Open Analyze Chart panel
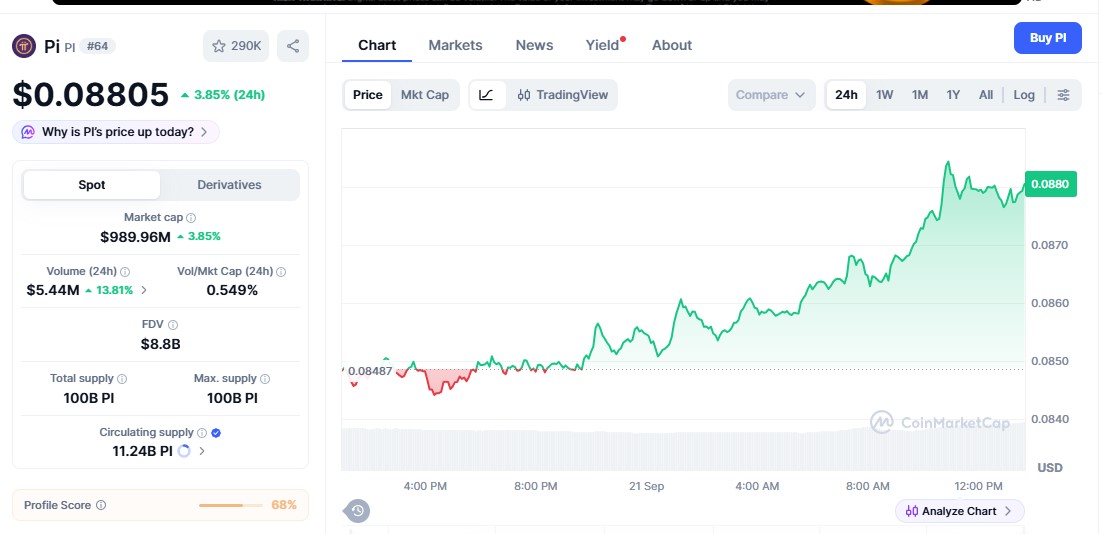Image resolution: width=1102 pixels, height=534 pixels. (x=959, y=512)
